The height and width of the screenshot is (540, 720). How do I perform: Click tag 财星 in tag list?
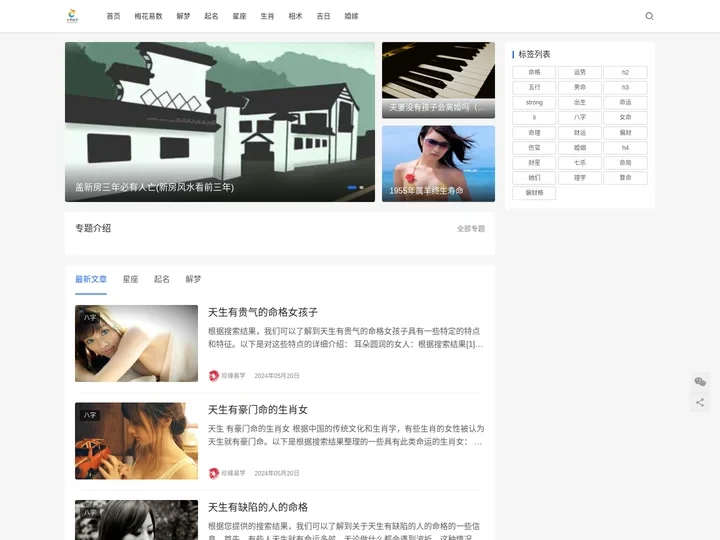pyautogui.click(x=534, y=163)
